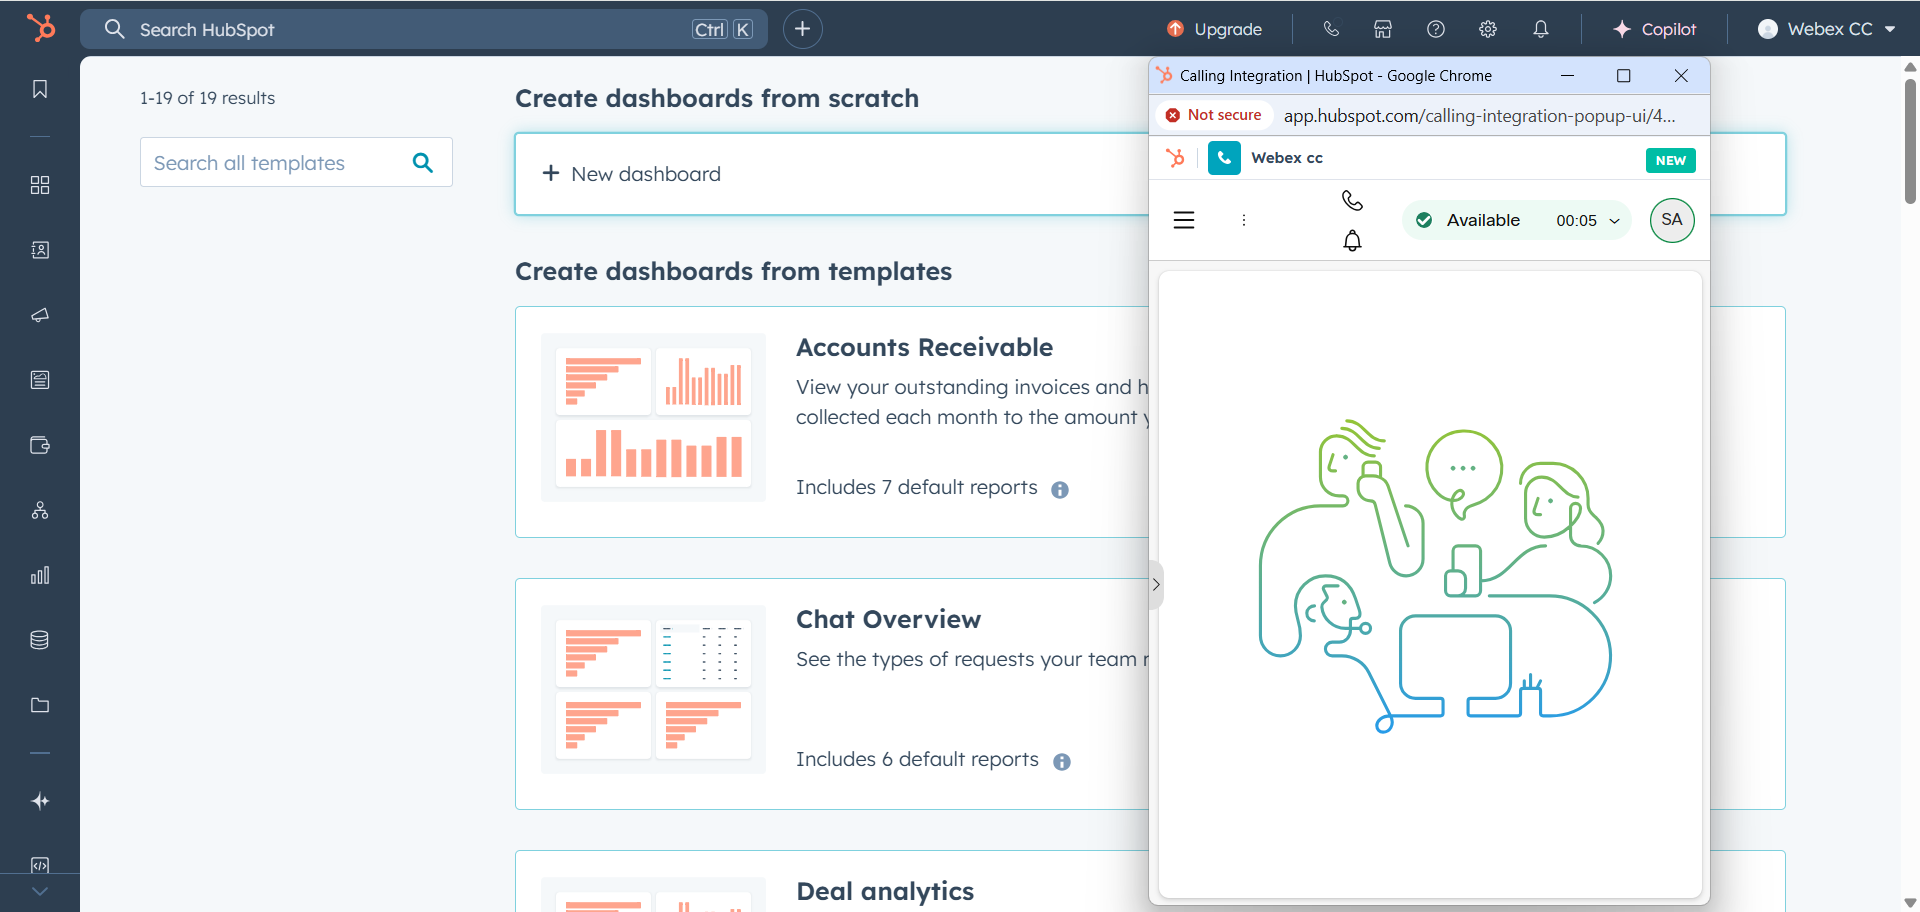Open the Webex CC account dropdown
Image resolution: width=1920 pixels, height=912 pixels.
[1826, 29]
